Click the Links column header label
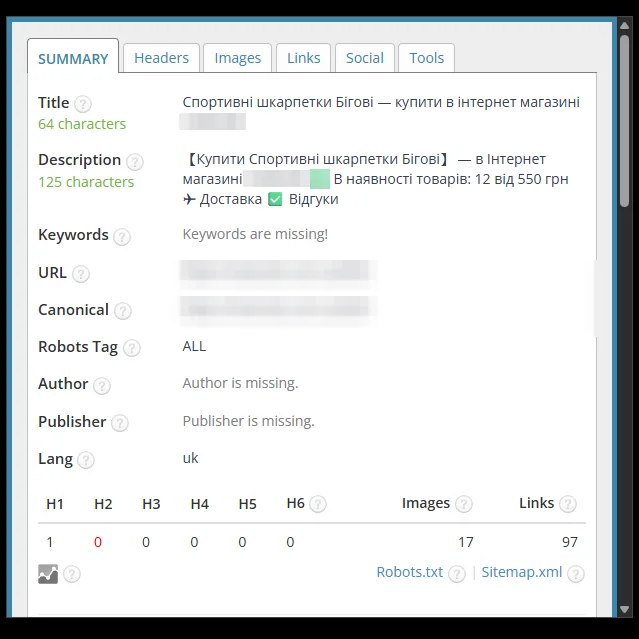 (536, 503)
